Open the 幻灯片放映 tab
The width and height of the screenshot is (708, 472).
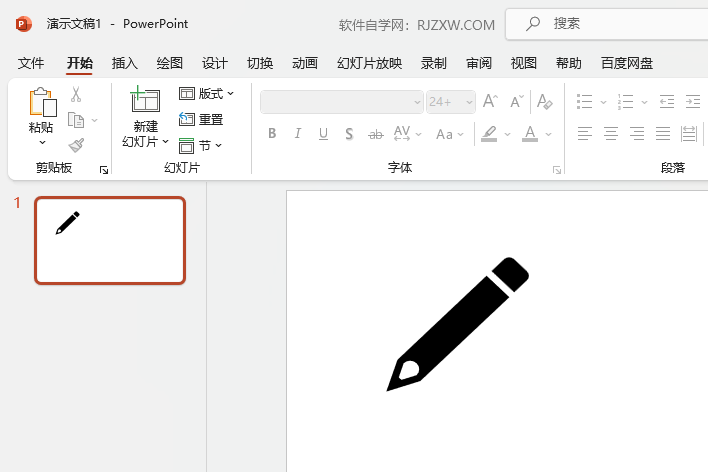click(x=369, y=63)
